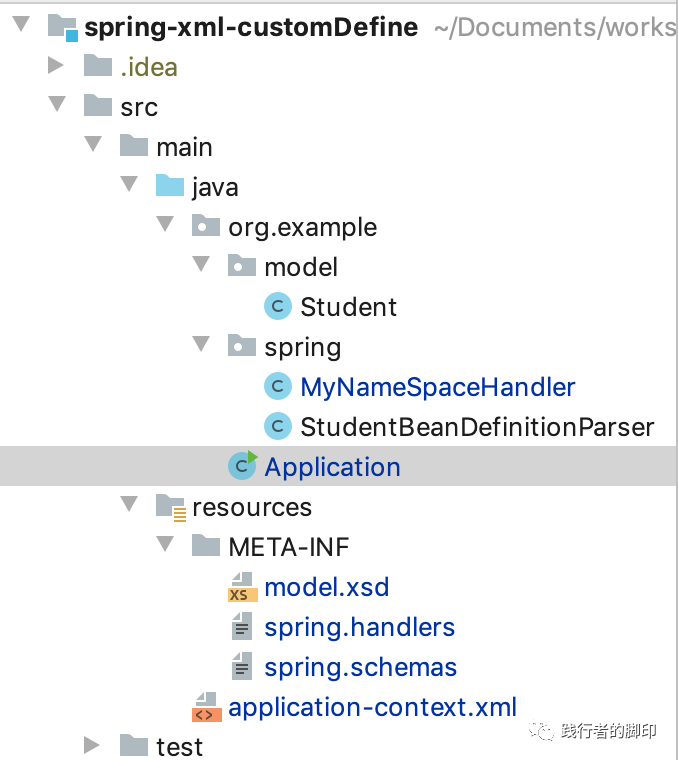
Task: Click the spring.handlers text file icon
Action: tap(242, 627)
